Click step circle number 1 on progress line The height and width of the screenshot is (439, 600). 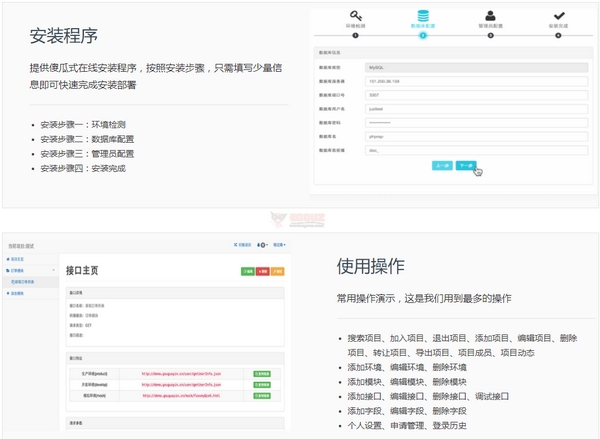click(355, 35)
